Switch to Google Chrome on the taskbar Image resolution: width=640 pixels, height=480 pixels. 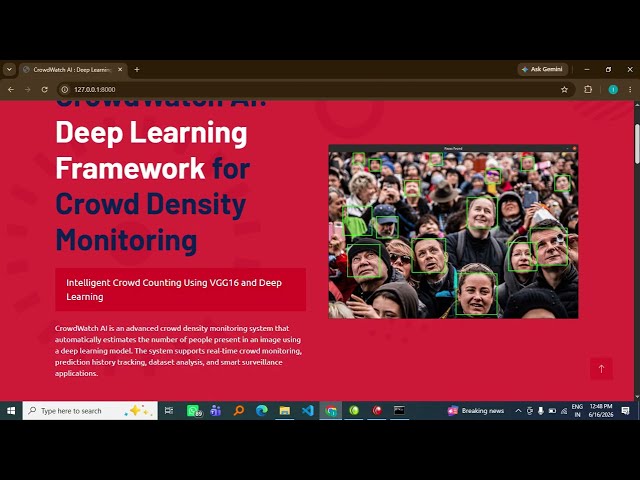[331, 411]
